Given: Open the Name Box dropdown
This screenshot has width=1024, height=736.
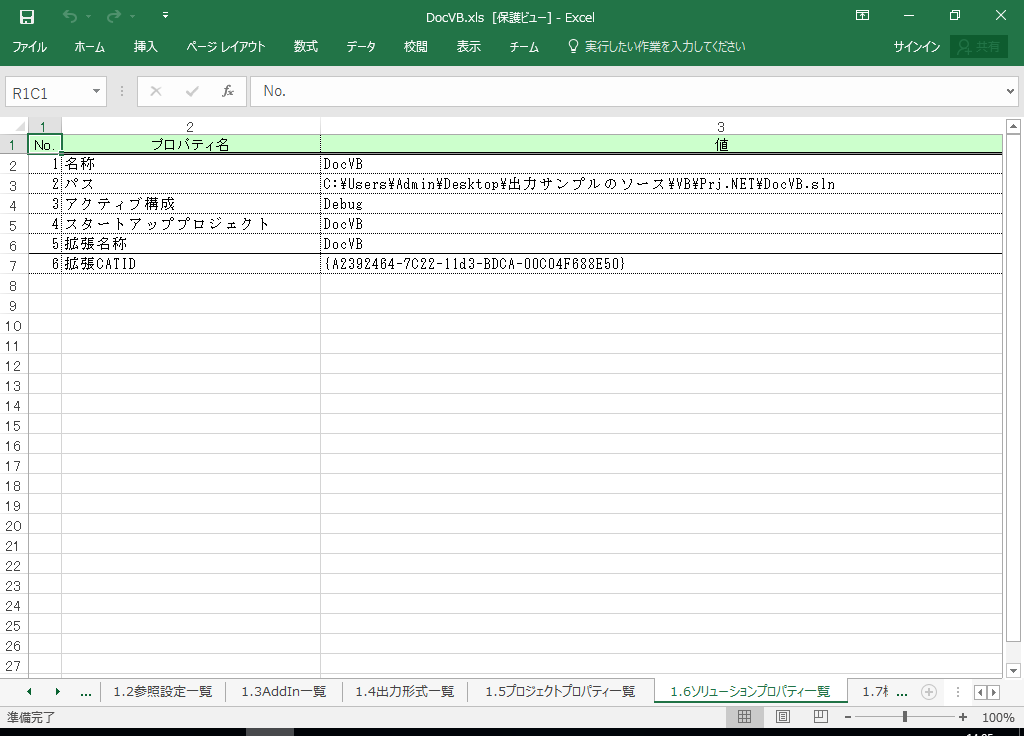Looking at the screenshot, I should [97, 92].
